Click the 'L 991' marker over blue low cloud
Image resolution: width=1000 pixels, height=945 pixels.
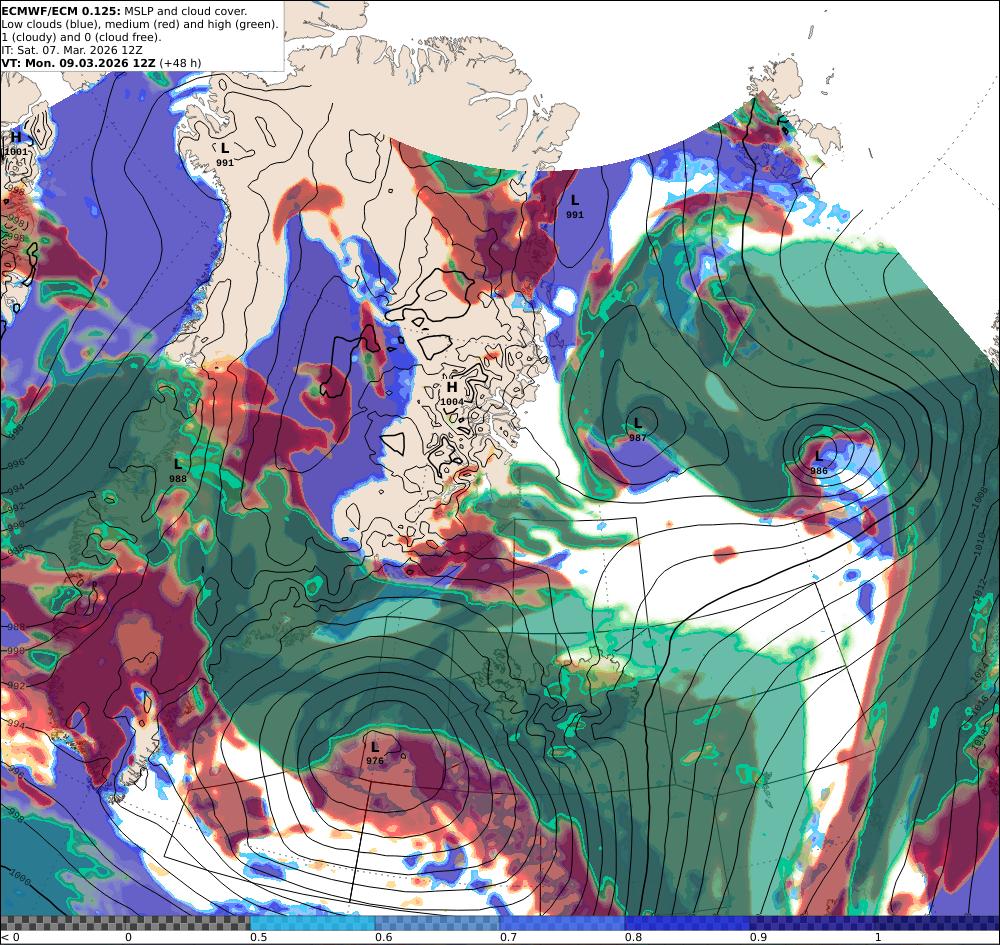pyautogui.click(x=575, y=207)
